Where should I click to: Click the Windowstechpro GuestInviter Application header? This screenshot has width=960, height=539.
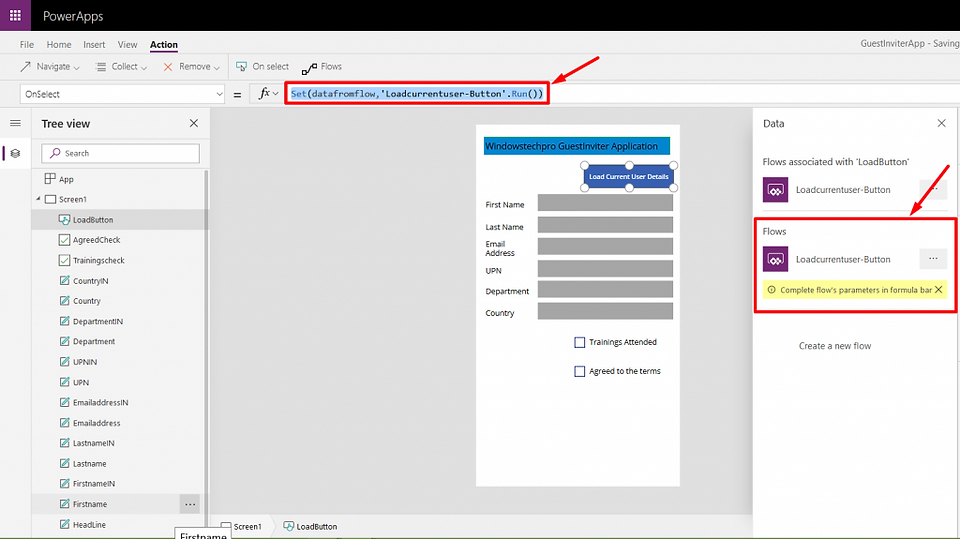coord(577,146)
